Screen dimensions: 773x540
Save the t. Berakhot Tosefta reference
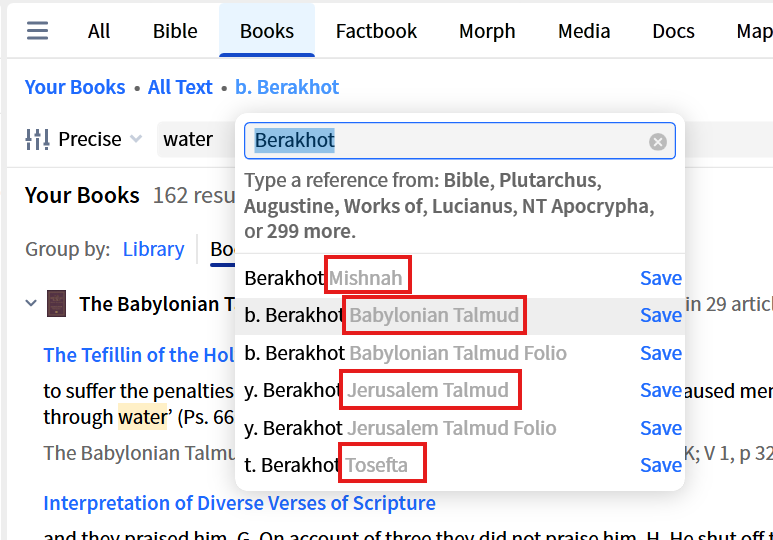click(661, 465)
